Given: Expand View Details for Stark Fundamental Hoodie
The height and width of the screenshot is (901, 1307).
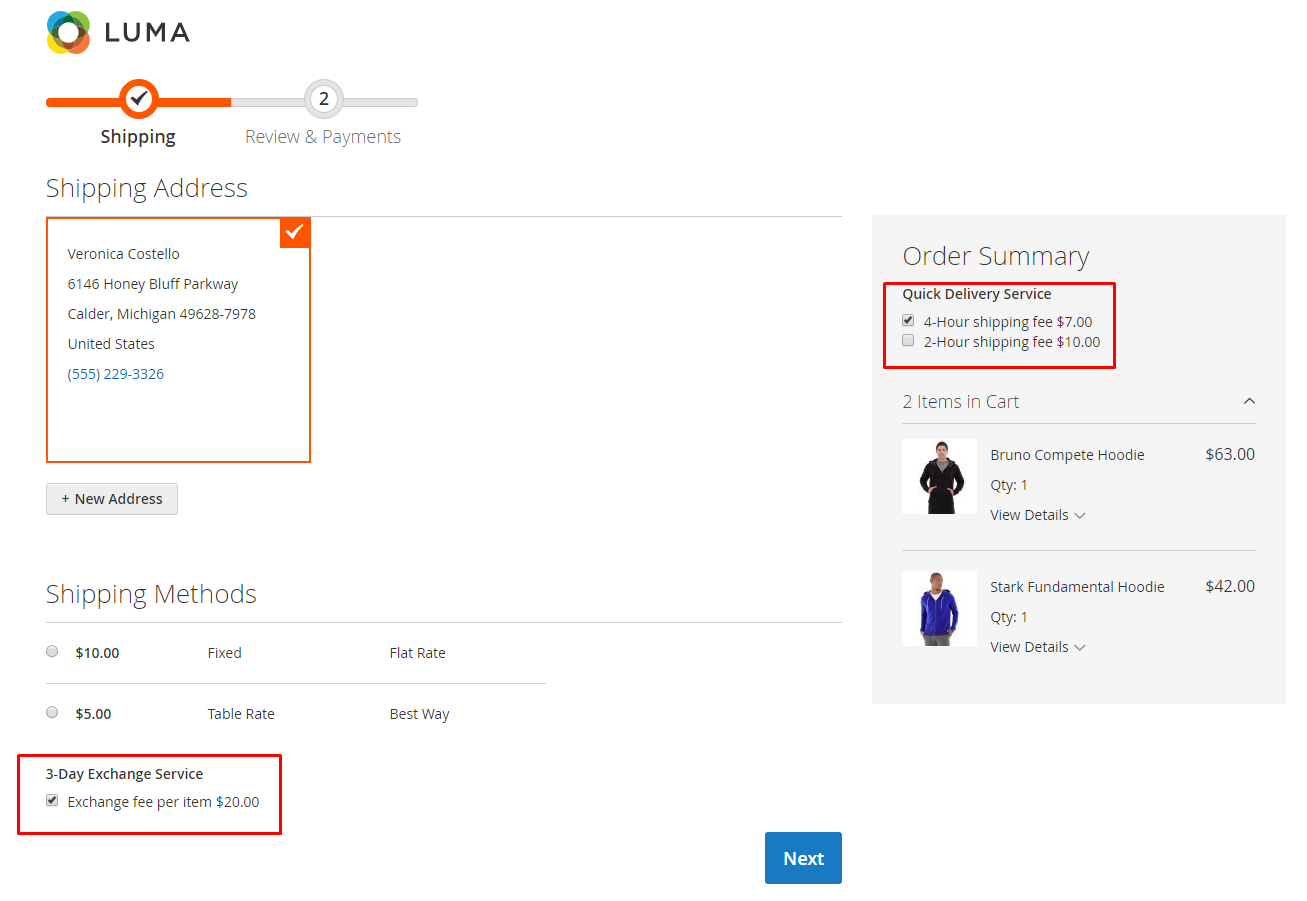Looking at the screenshot, I should click(1037, 647).
